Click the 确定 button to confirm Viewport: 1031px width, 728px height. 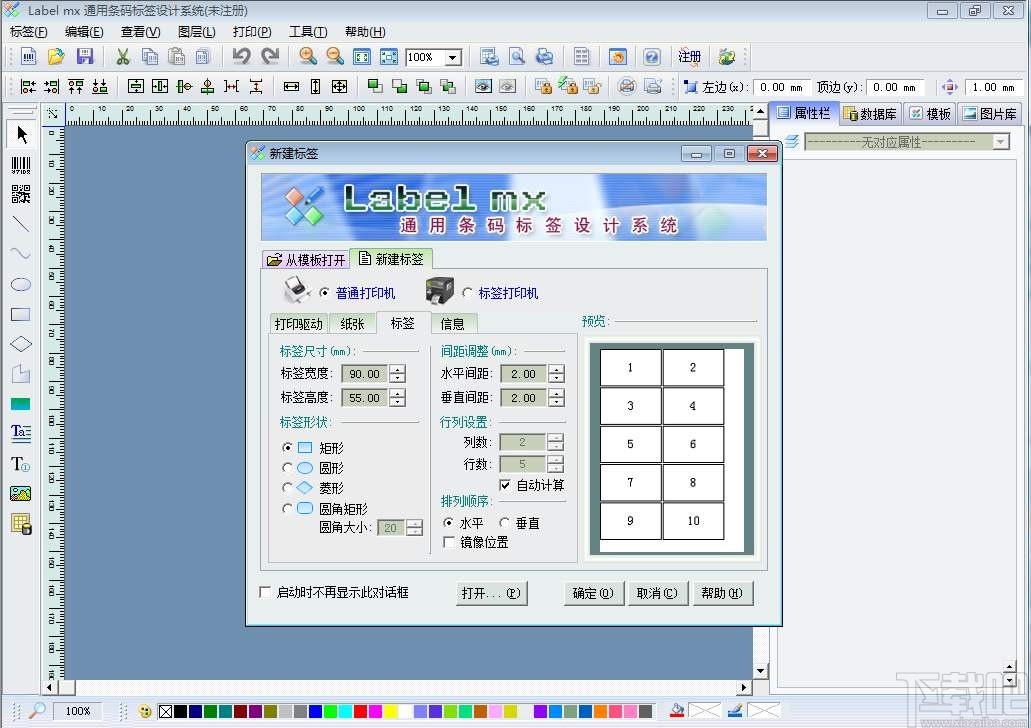click(593, 592)
